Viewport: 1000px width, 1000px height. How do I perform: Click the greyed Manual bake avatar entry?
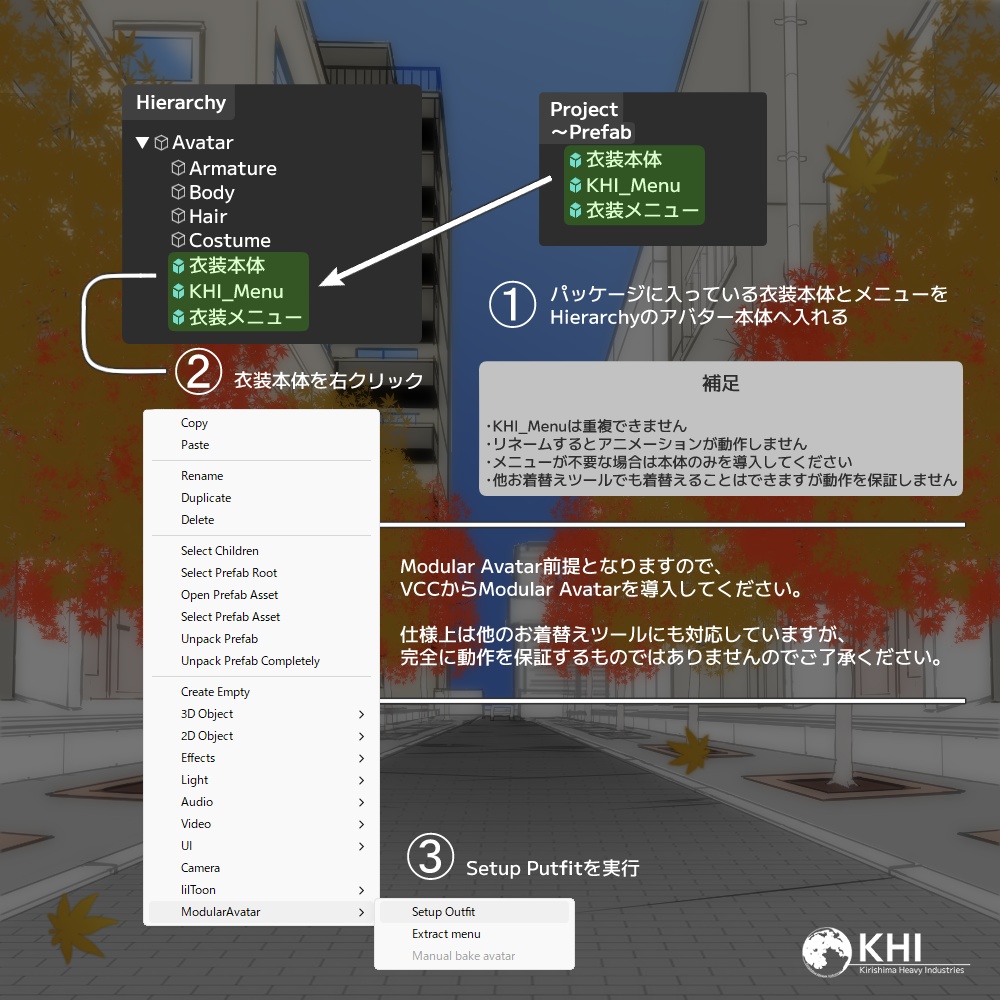click(474, 956)
